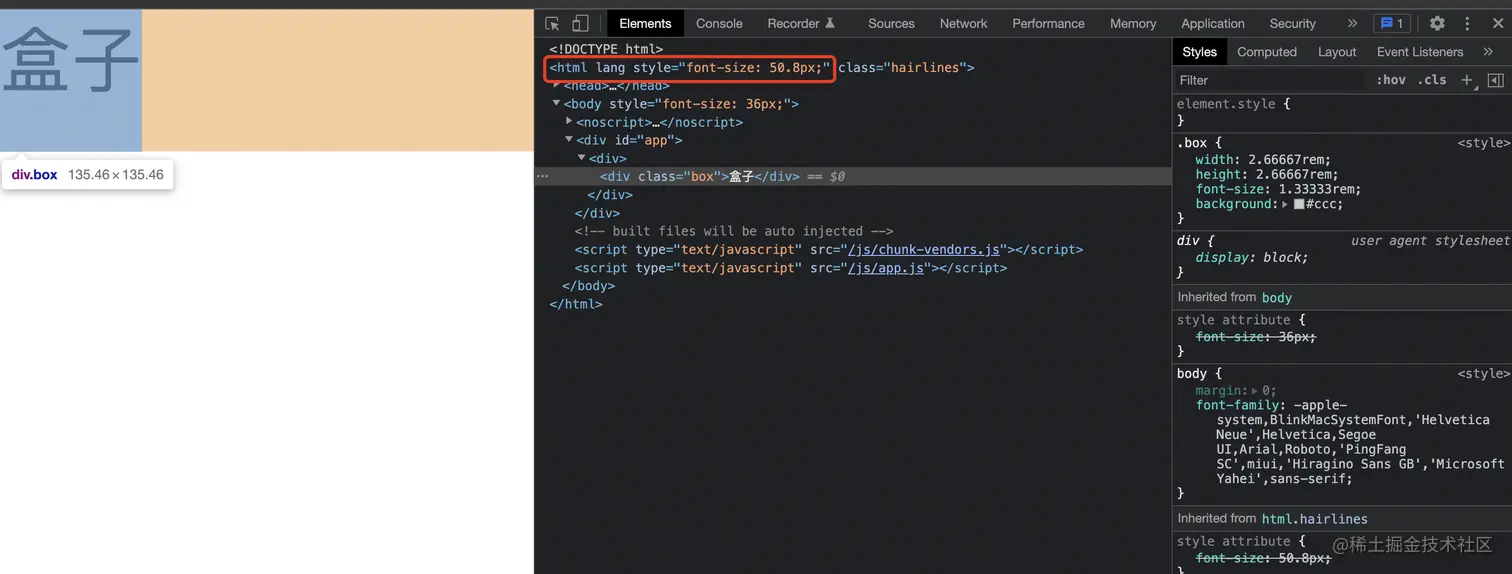1512x574 pixels.
Task: Open the DevTools three-dot customize menu
Action: tap(1468, 23)
